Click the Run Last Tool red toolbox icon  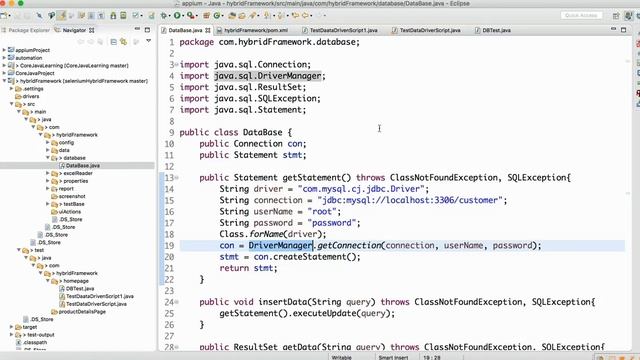point(190,16)
